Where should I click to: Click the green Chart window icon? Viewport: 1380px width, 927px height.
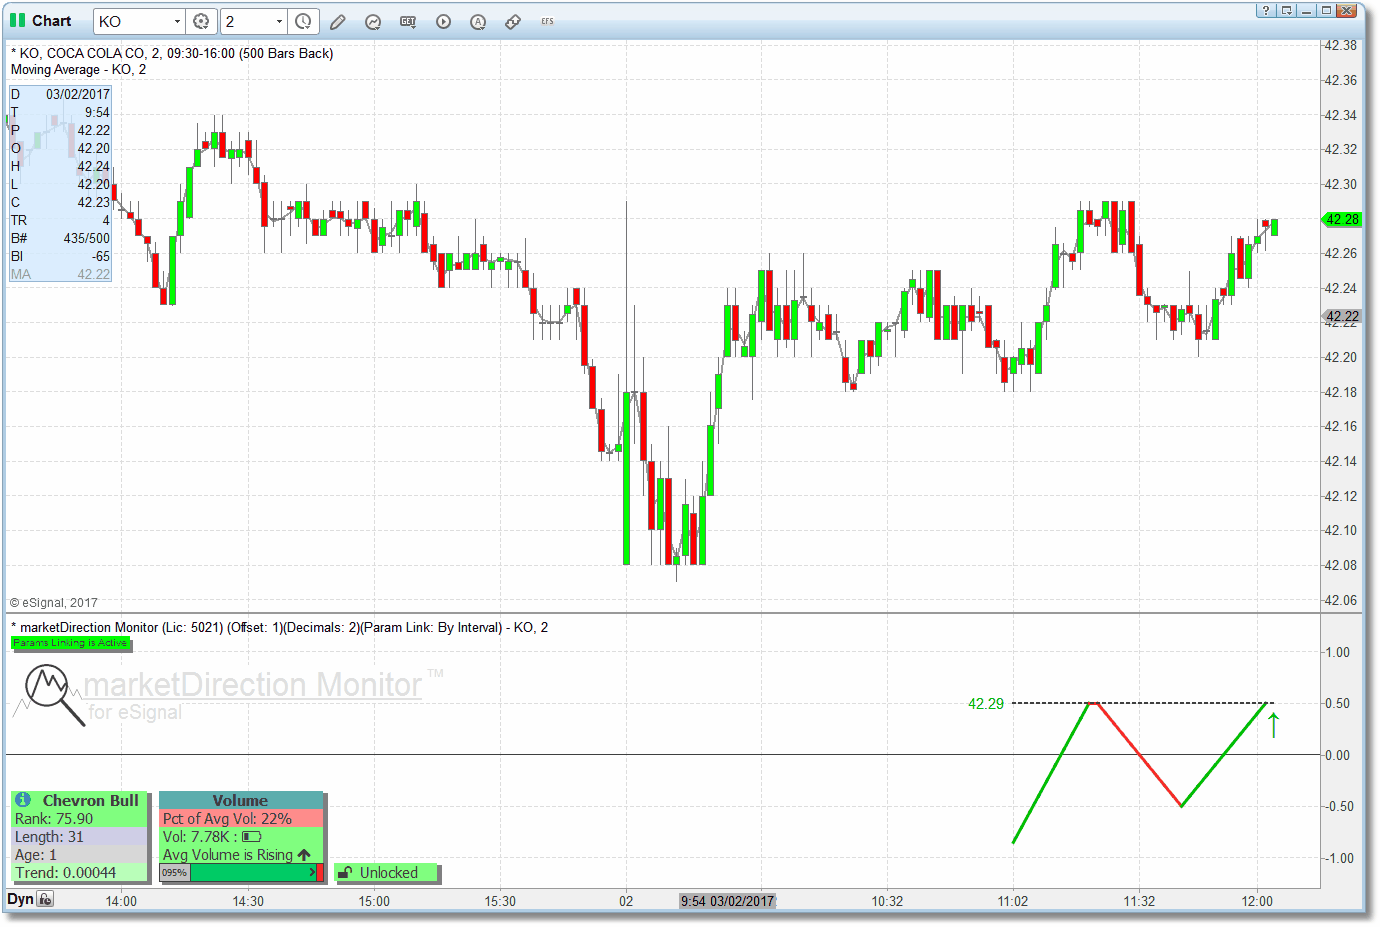[x=18, y=20]
